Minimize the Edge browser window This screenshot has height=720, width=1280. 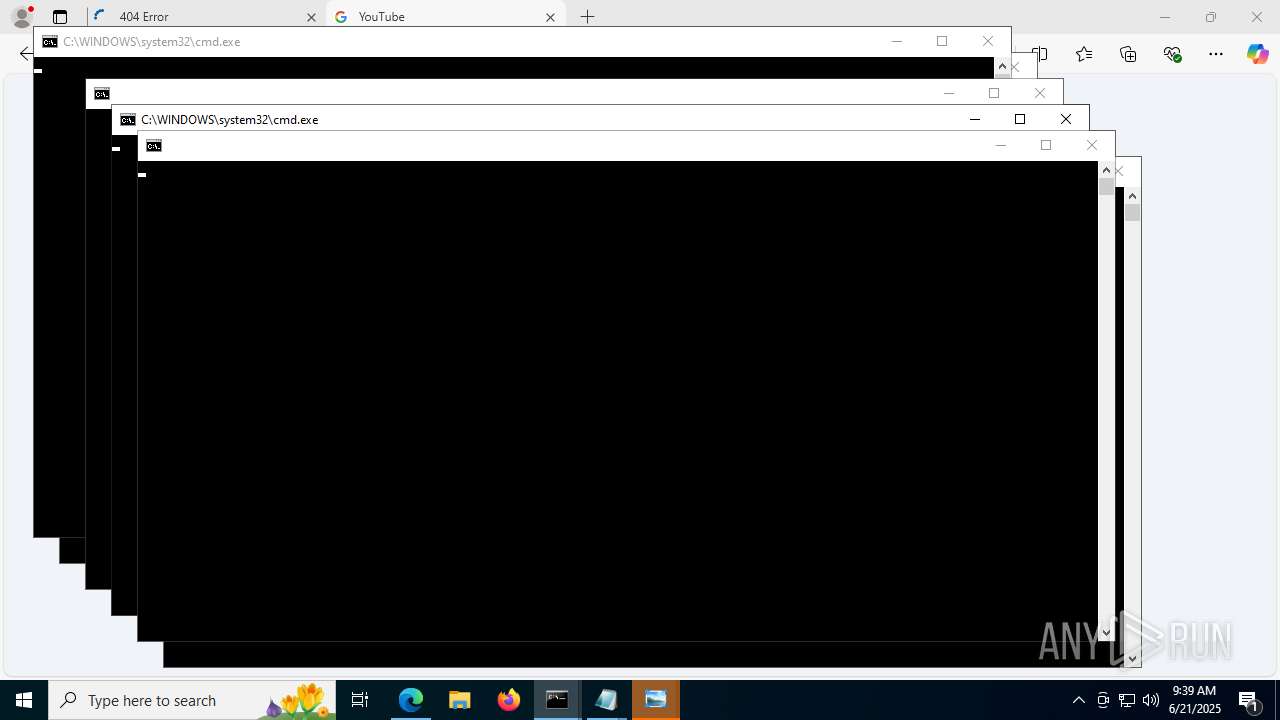(x=1165, y=17)
